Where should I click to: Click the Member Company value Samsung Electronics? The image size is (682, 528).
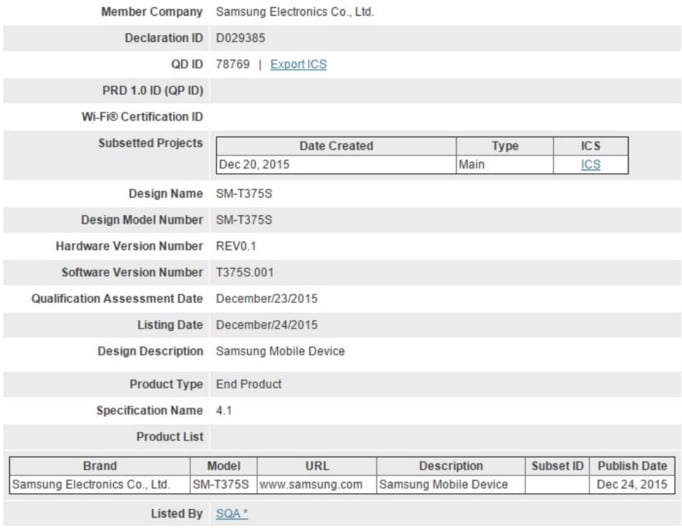[x=295, y=12]
